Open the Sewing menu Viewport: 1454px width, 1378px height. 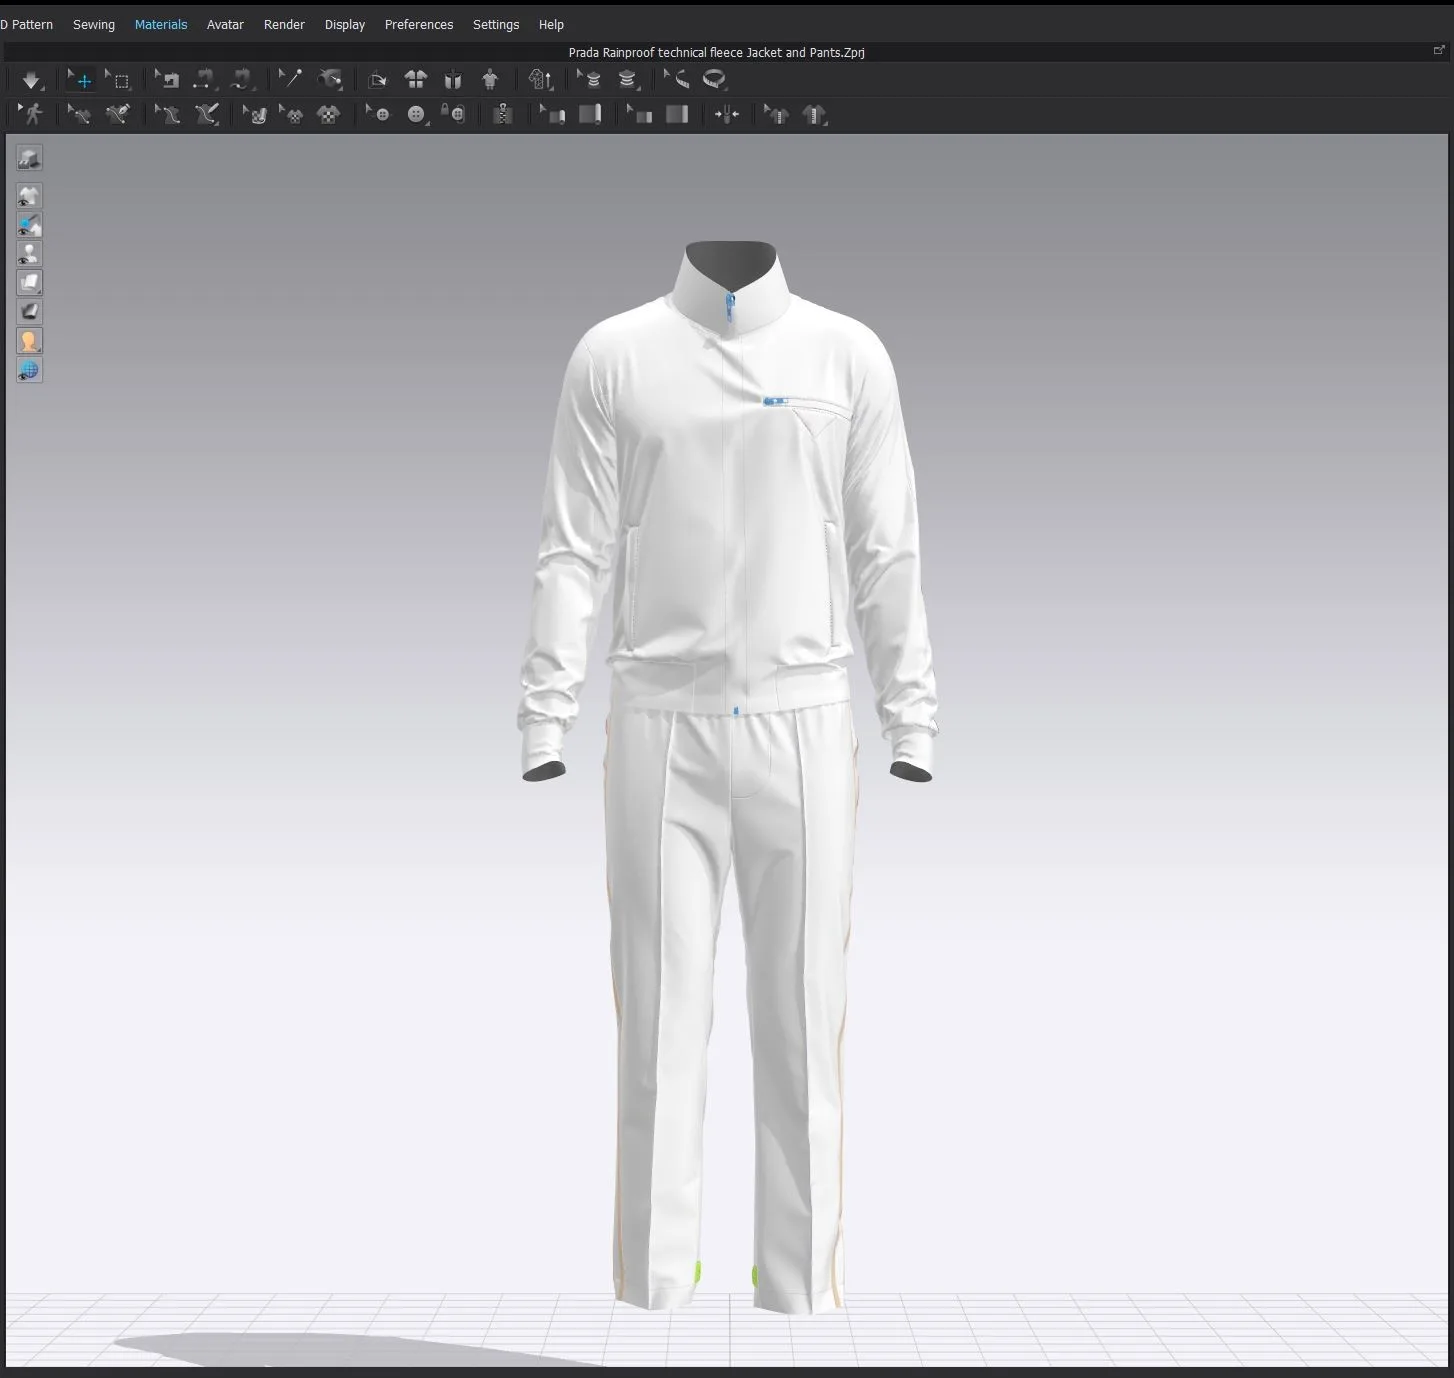coord(94,24)
